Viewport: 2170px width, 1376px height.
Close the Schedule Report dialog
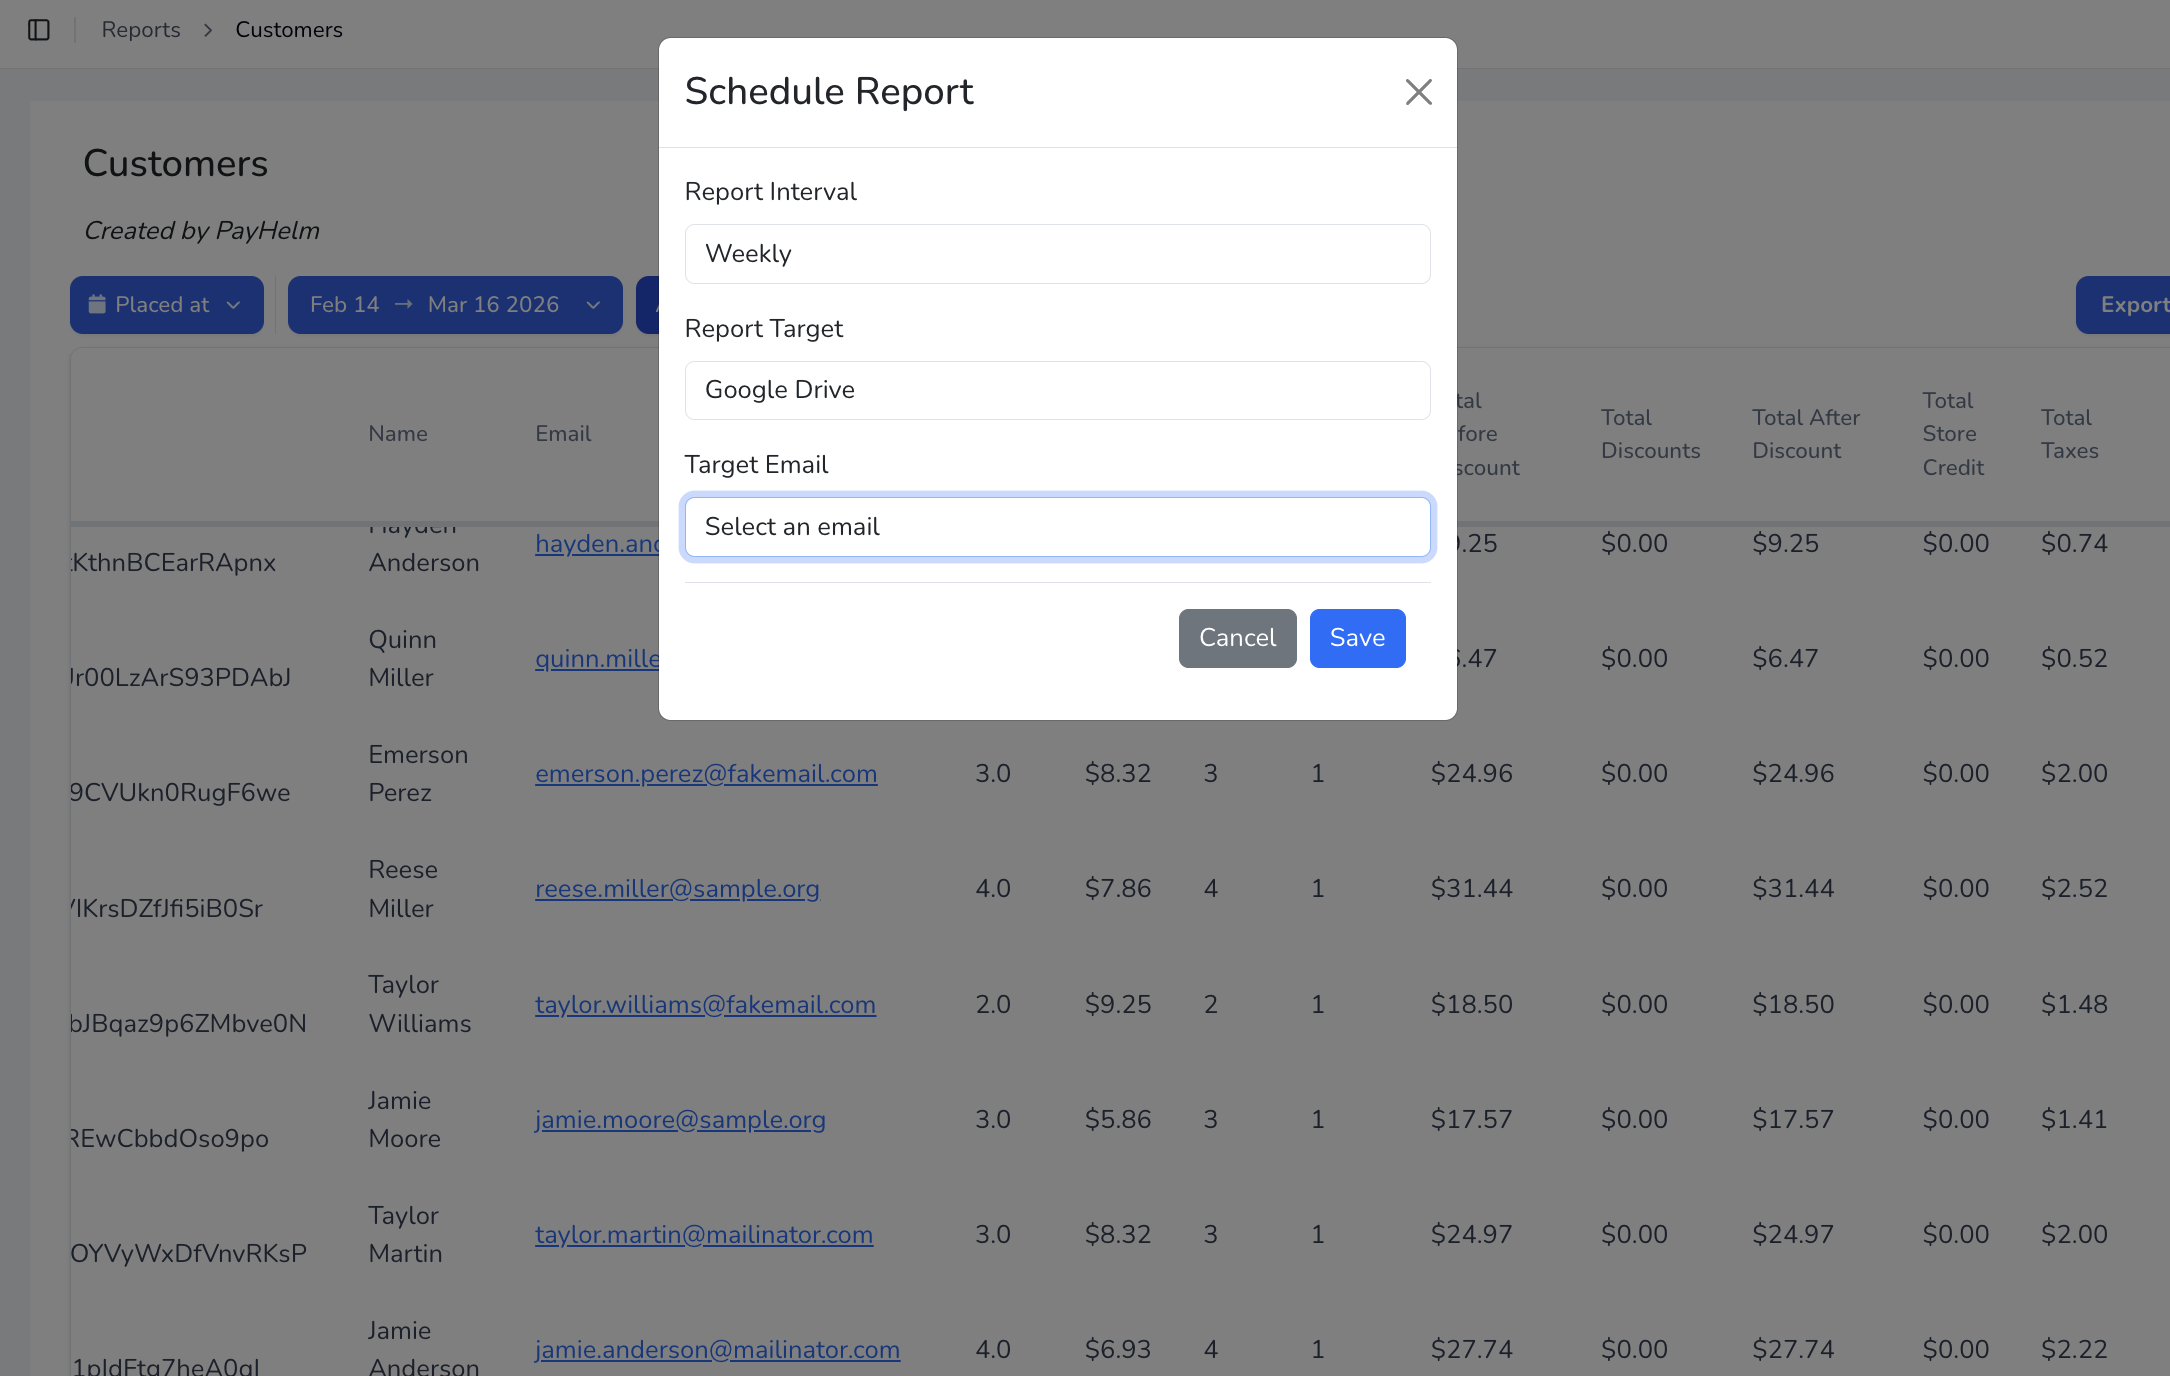pos(1418,92)
